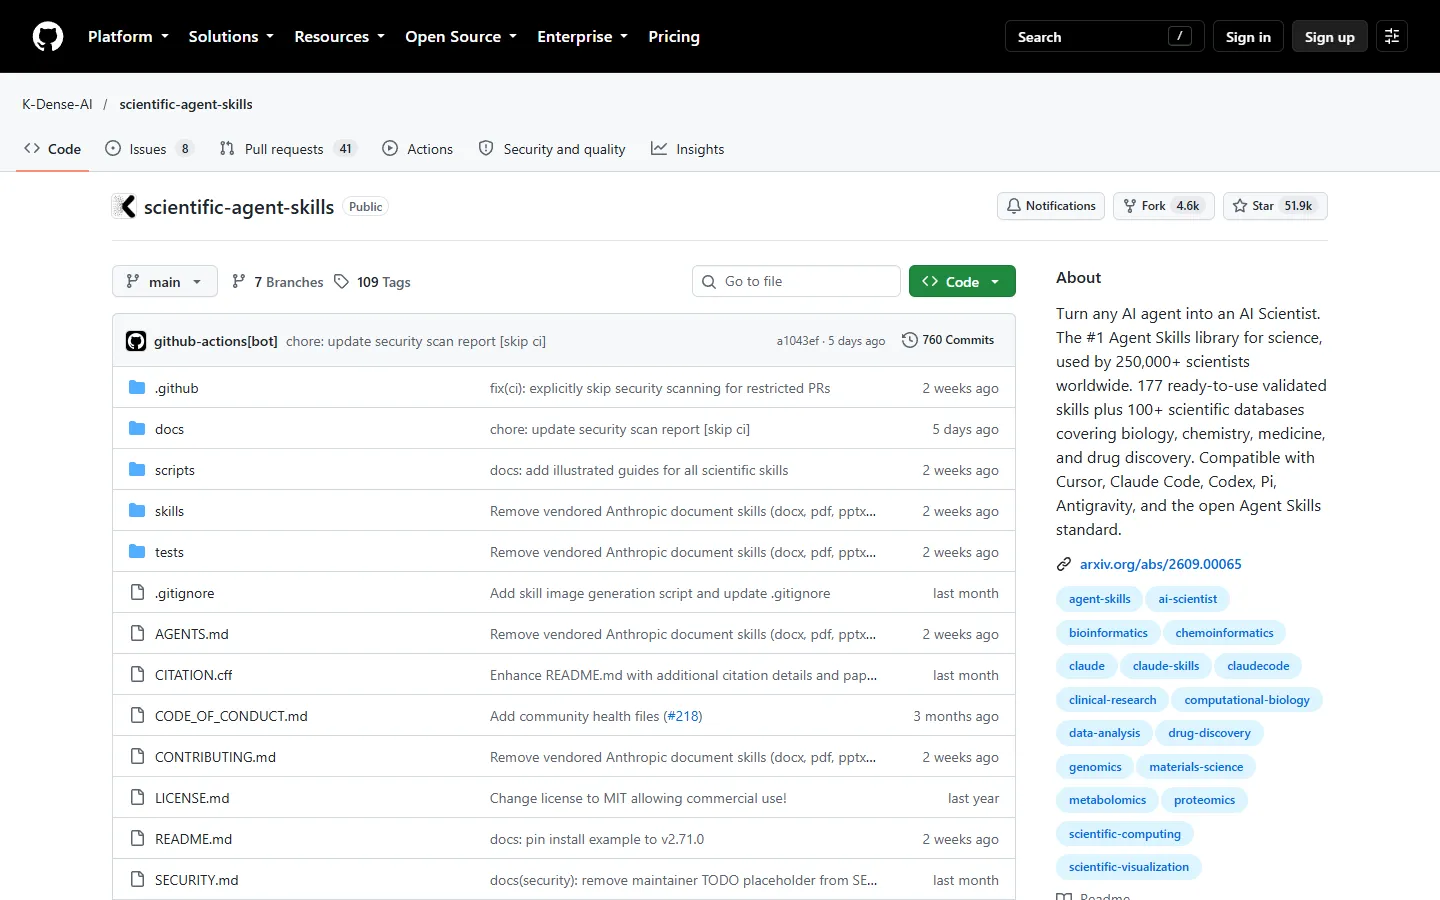
Task: Click the bioinformatics topic tag
Action: pos(1108,633)
